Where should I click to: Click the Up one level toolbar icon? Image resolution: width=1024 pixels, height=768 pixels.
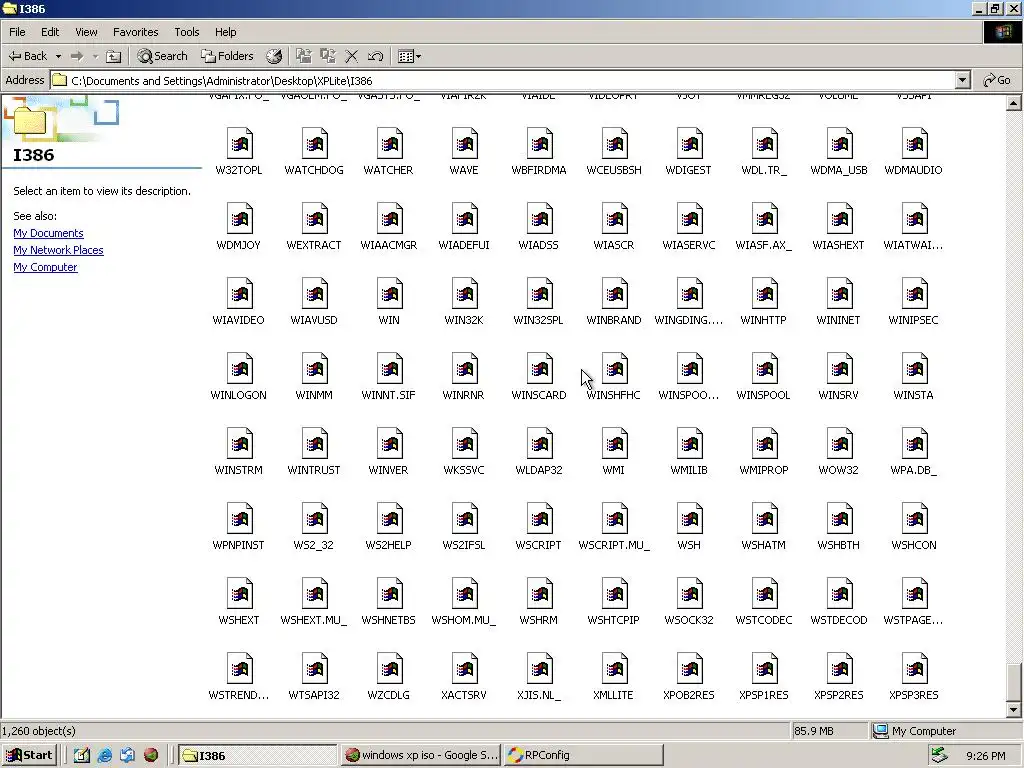[x=114, y=56]
